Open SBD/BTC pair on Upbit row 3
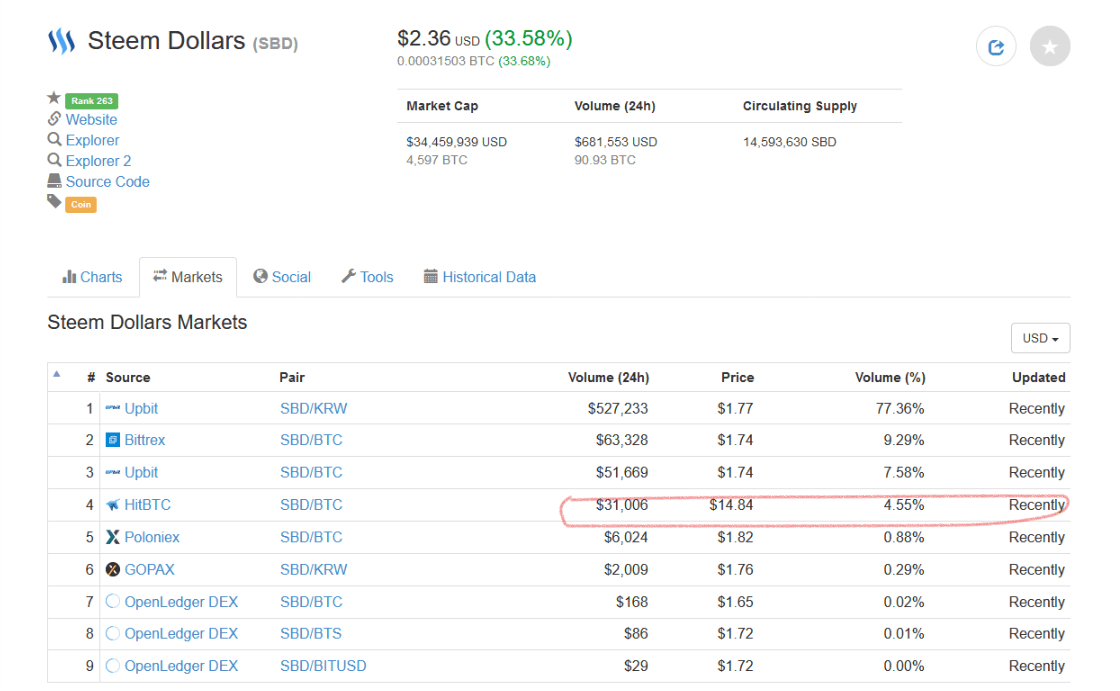Viewport: 1120px width, 691px height. (311, 472)
